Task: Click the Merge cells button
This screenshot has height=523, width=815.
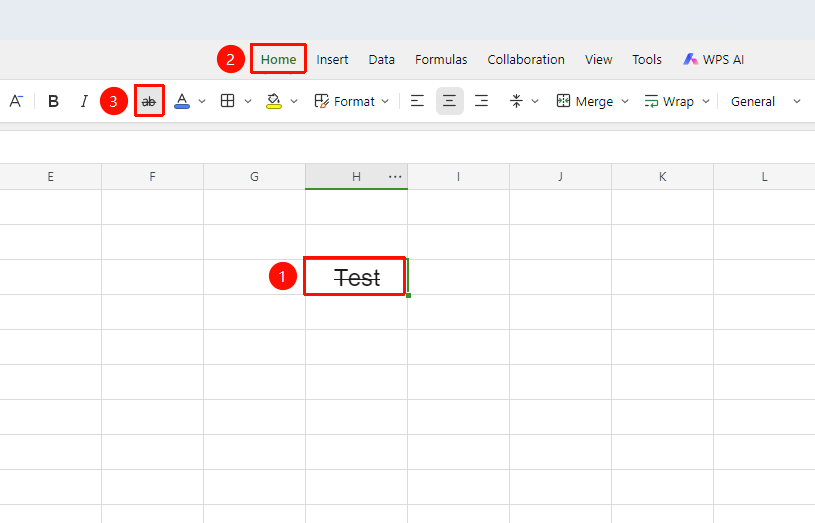Action: [x=585, y=101]
